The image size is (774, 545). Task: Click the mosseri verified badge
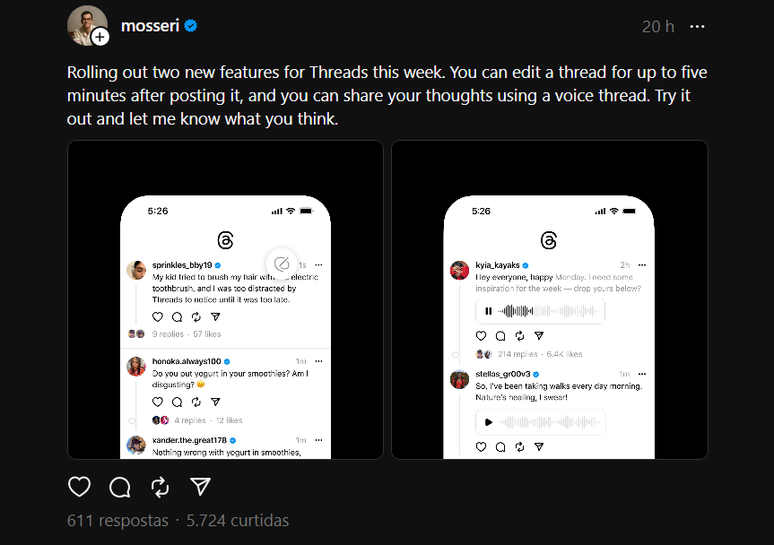[x=190, y=26]
